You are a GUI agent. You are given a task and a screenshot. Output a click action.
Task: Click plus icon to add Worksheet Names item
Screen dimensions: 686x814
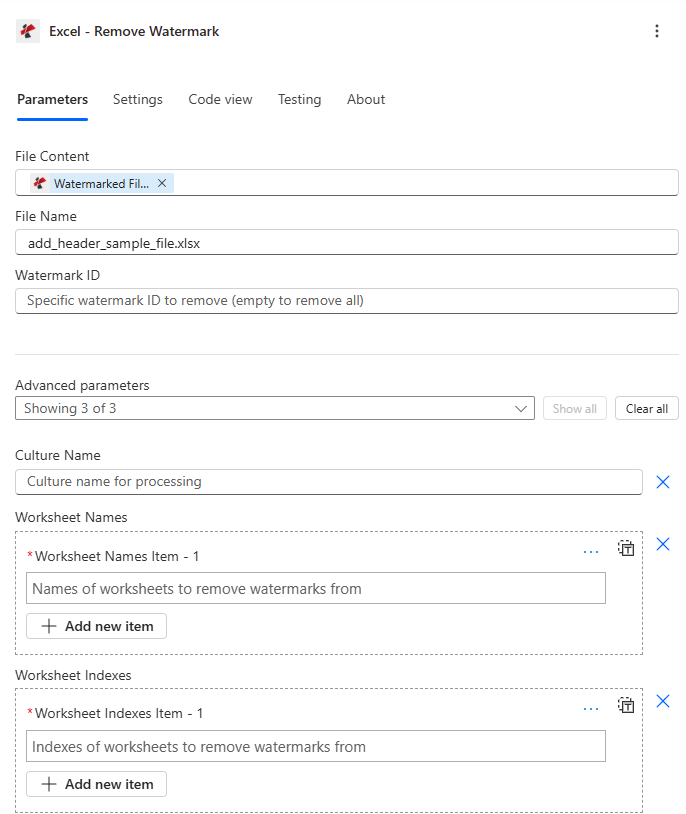pos(49,626)
